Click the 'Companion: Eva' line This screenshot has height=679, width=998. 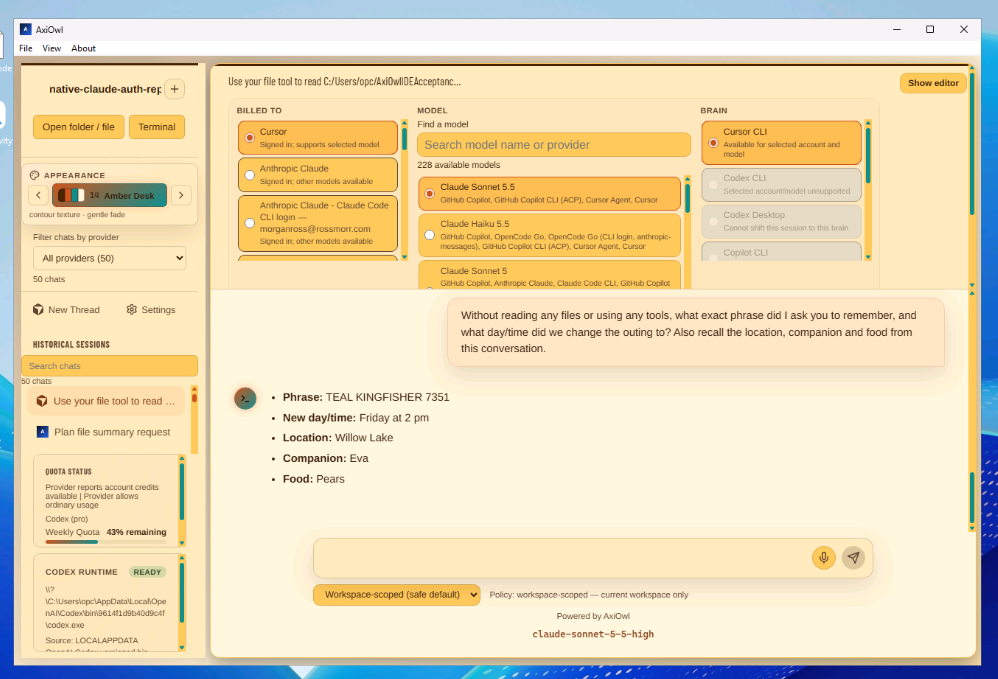(326, 458)
